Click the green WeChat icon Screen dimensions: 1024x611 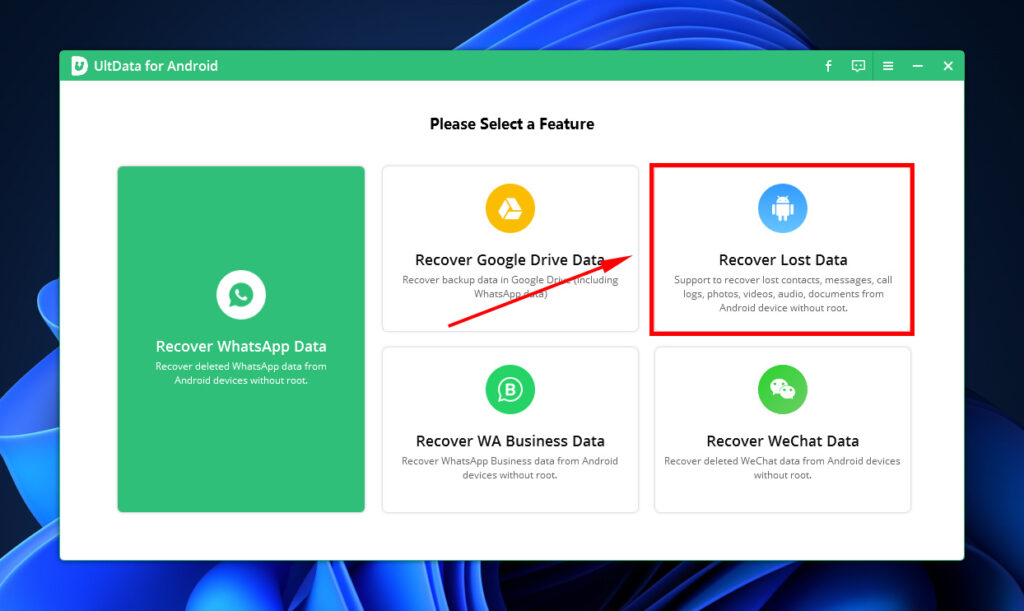click(x=782, y=389)
